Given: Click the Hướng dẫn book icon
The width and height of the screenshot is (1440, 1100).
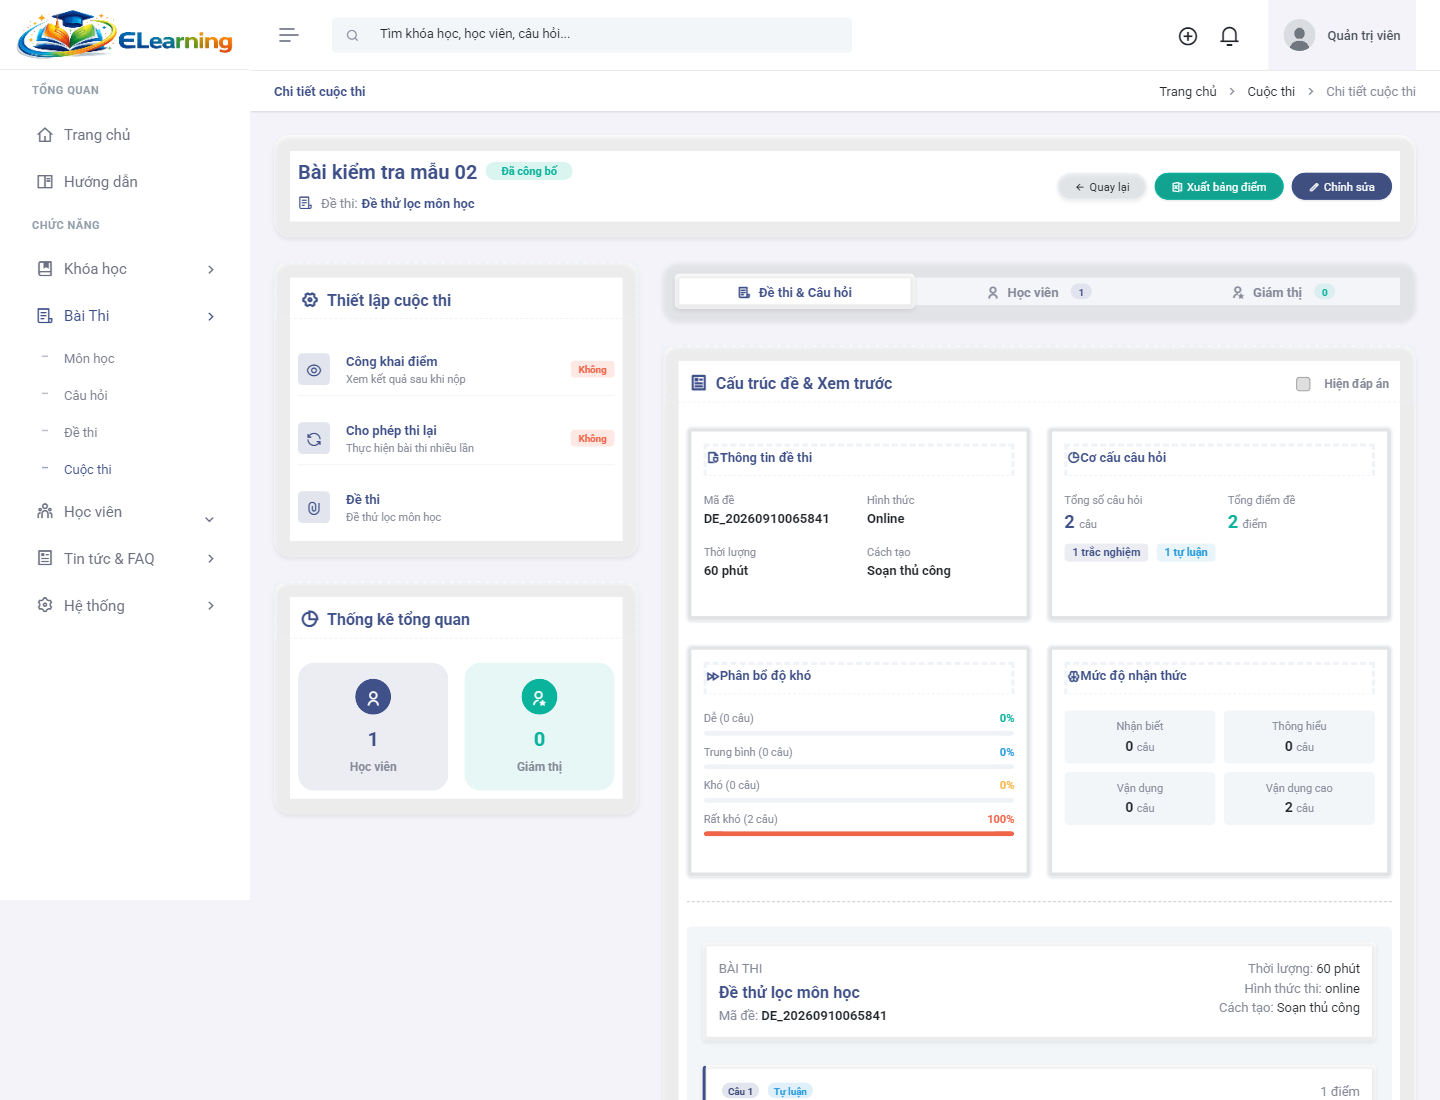Looking at the screenshot, I should click(45, 182).
